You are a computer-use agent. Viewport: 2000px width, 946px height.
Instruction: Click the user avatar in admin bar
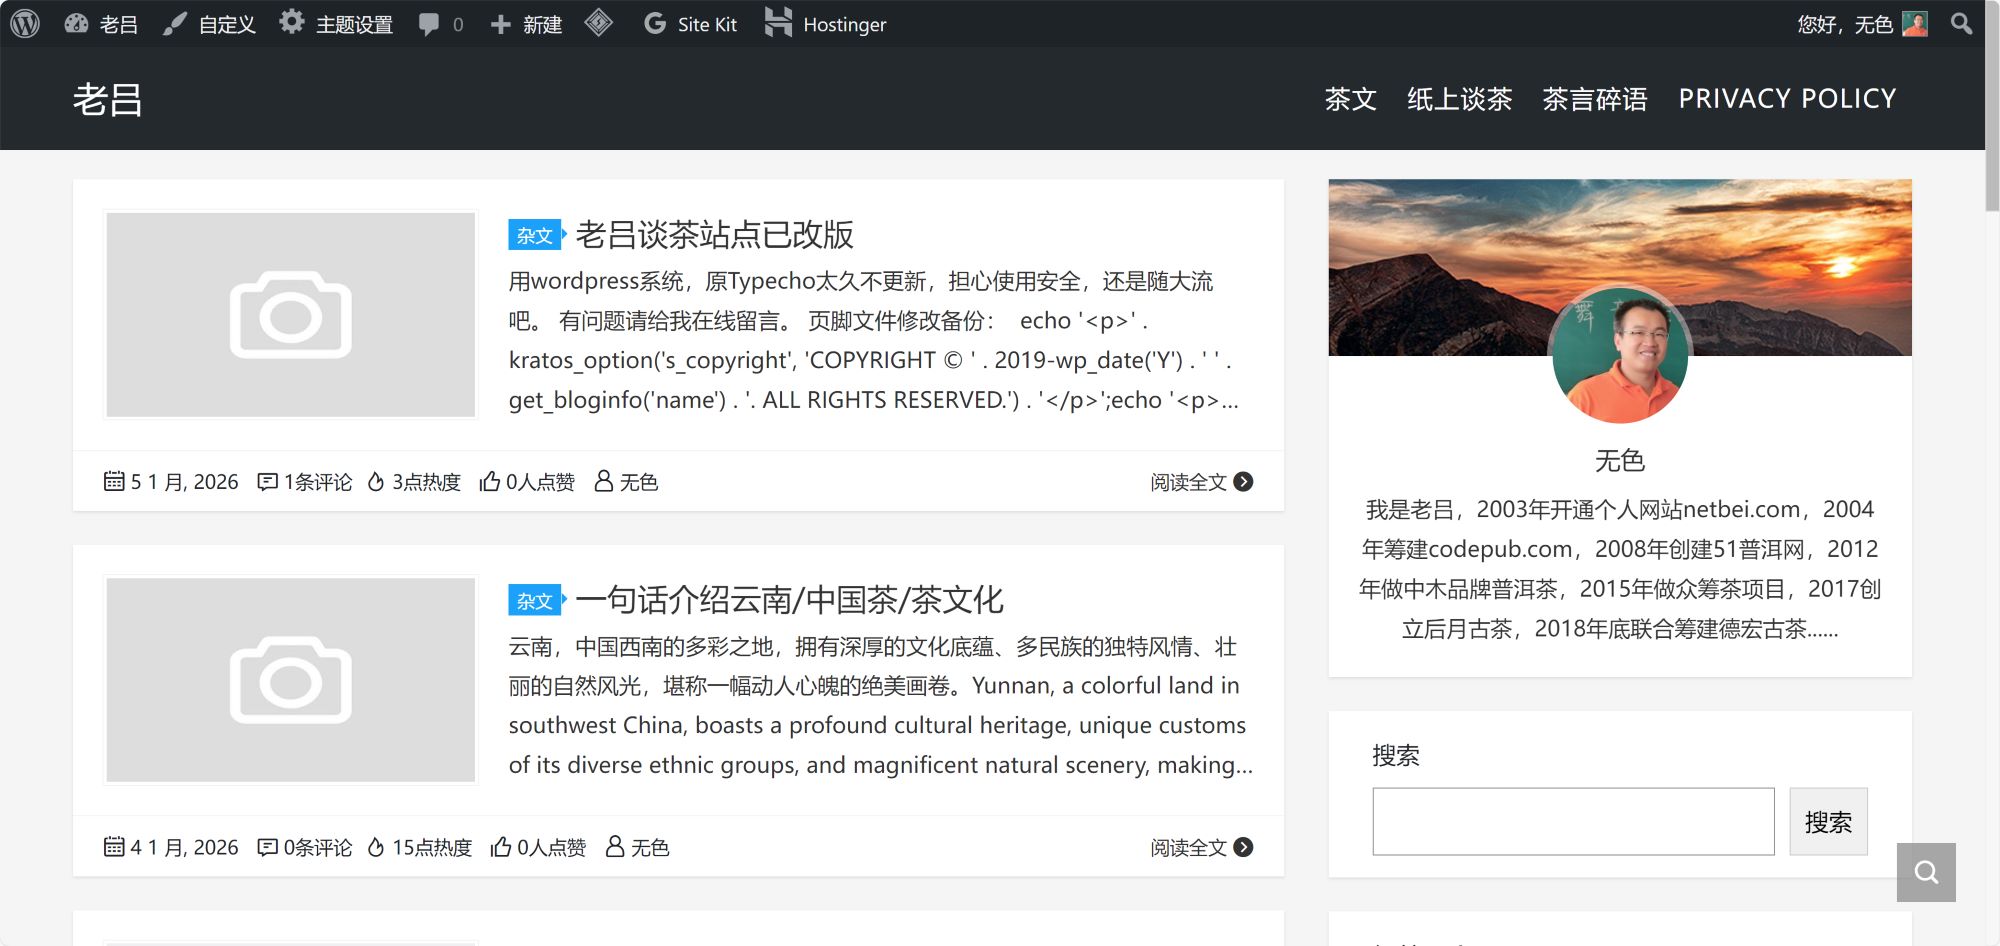click(x=1915, y=24)
